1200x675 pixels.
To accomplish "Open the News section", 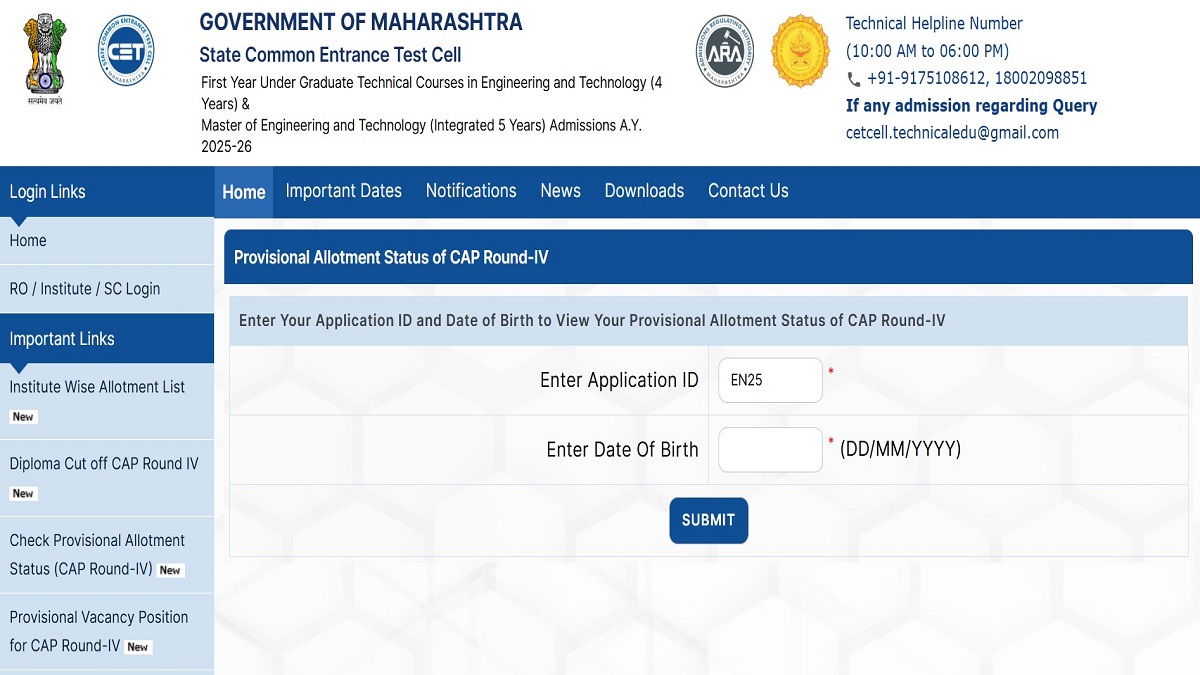I will tap(560, 191).
